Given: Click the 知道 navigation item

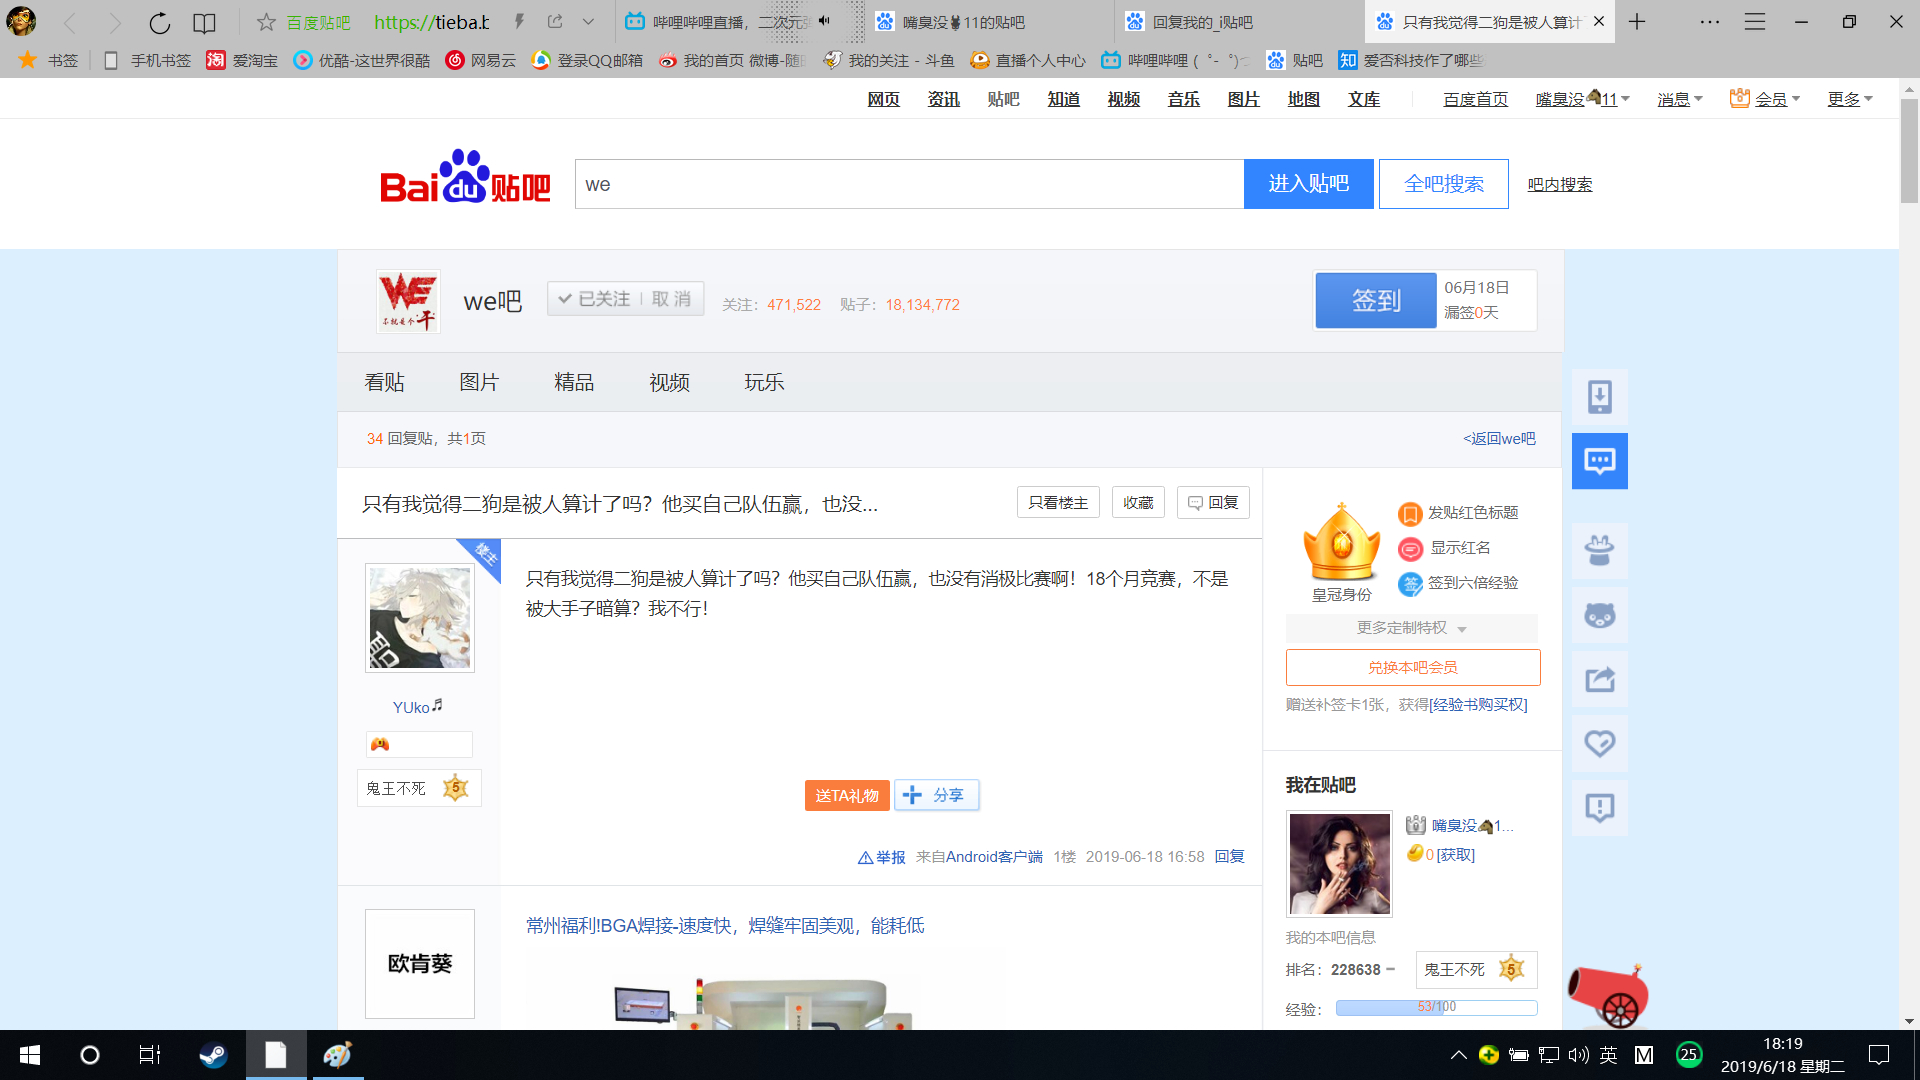Looking at the screenshot, I should tap(1064, 99).
